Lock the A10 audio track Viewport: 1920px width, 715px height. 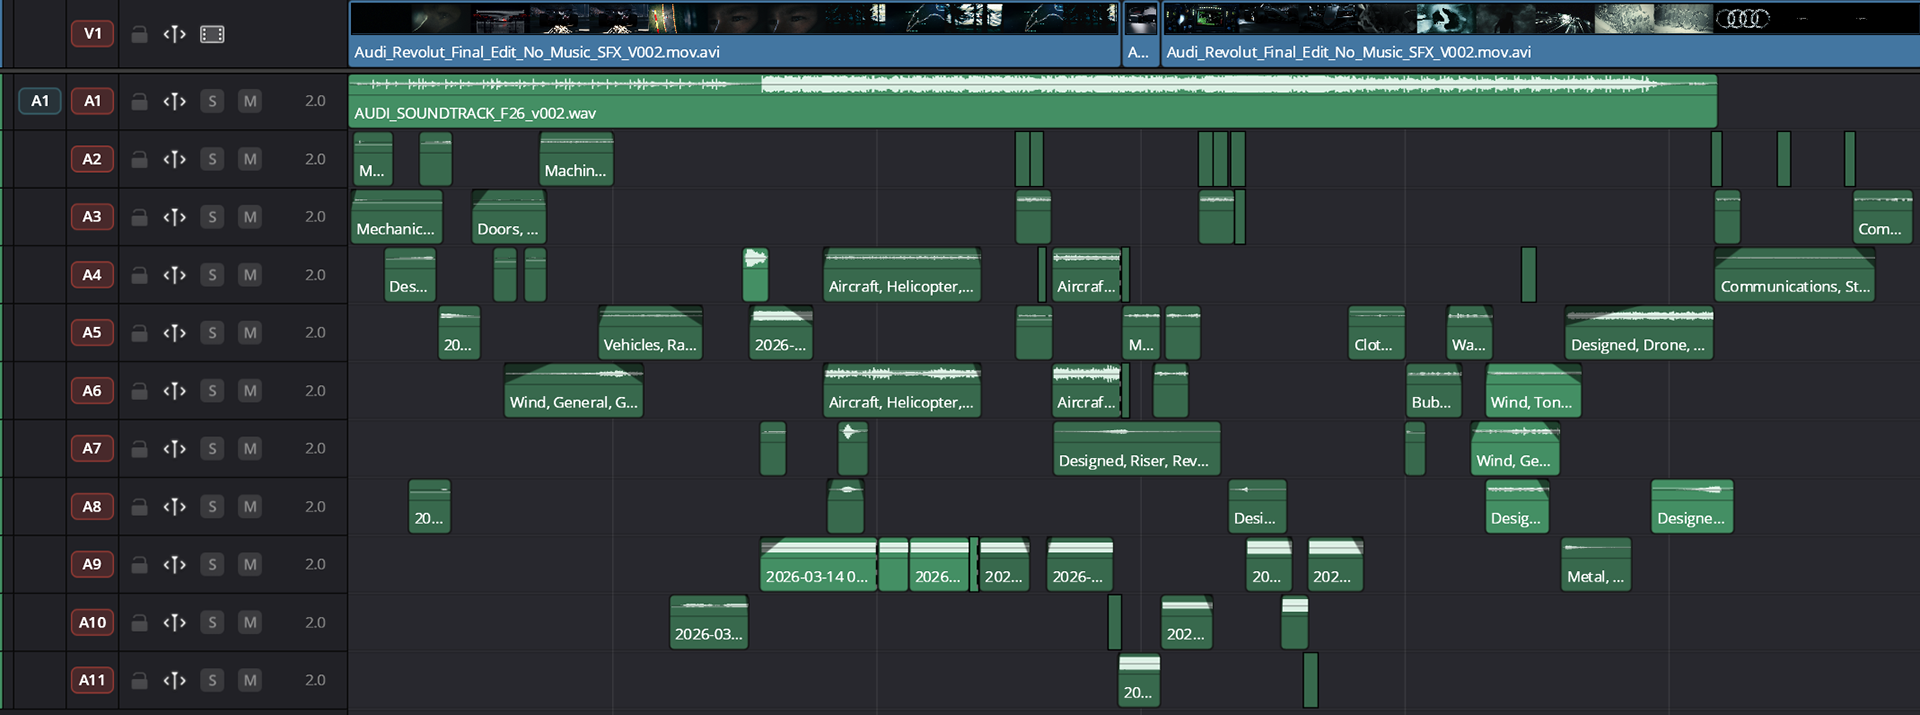[x=140, y=623]
